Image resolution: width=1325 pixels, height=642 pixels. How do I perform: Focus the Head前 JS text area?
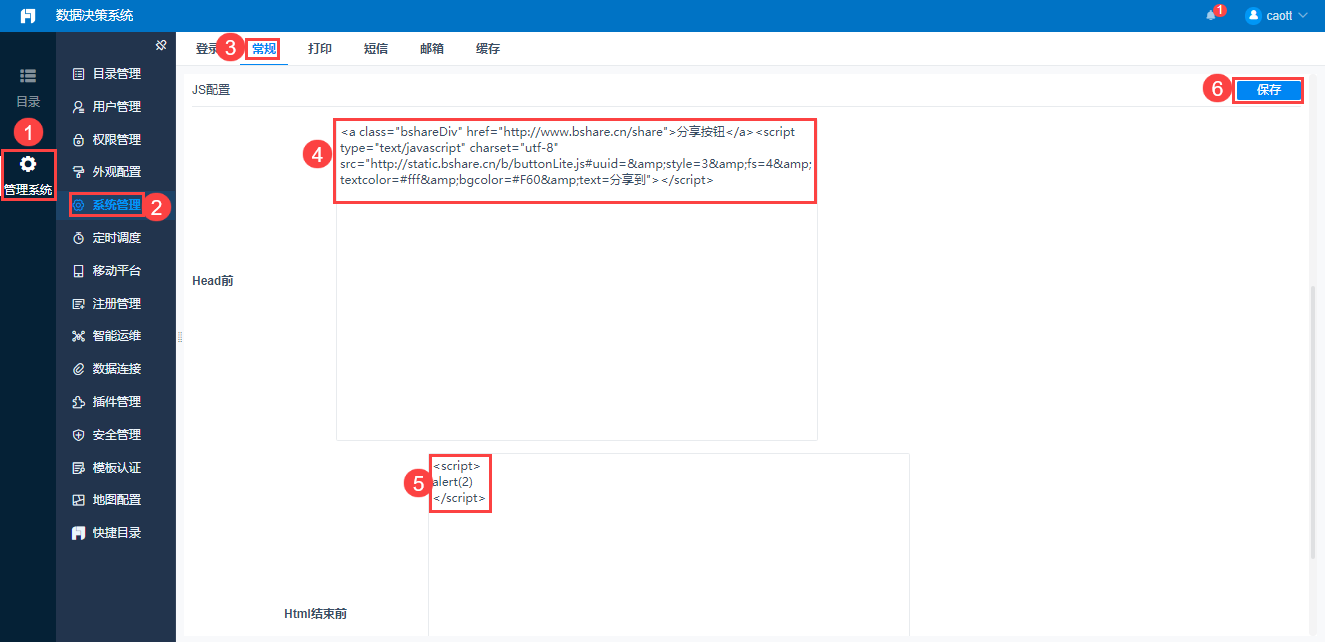577,281
